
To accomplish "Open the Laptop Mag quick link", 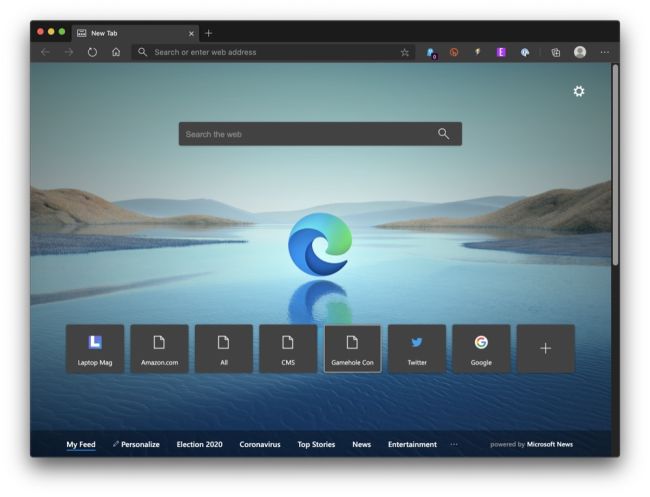I will 95,349.
